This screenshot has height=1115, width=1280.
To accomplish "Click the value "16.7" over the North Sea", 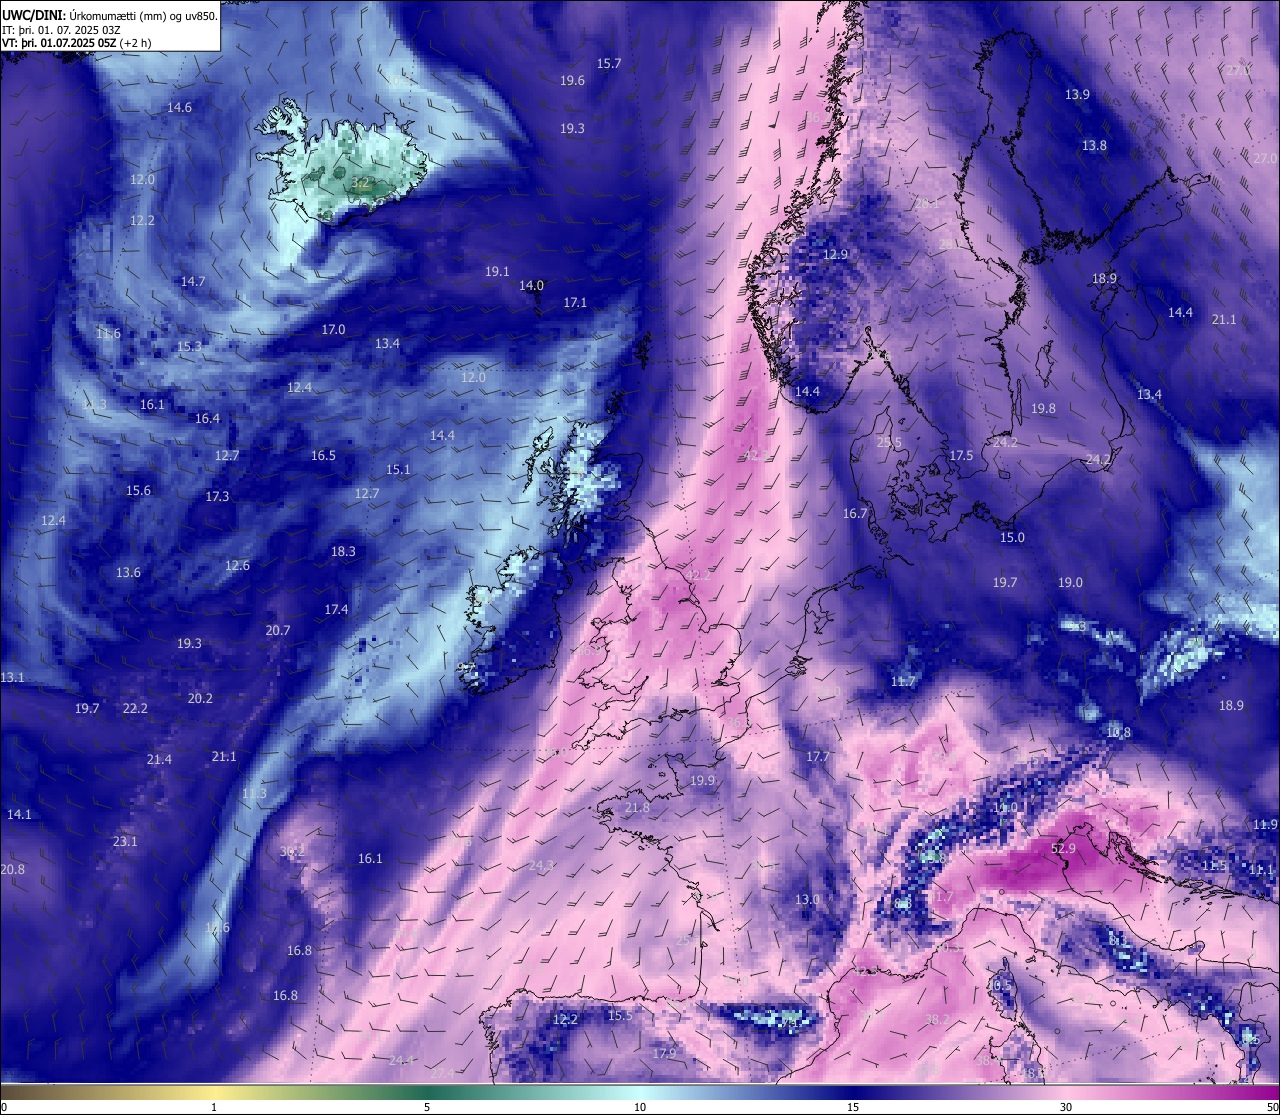I will (x=855, y=513).
